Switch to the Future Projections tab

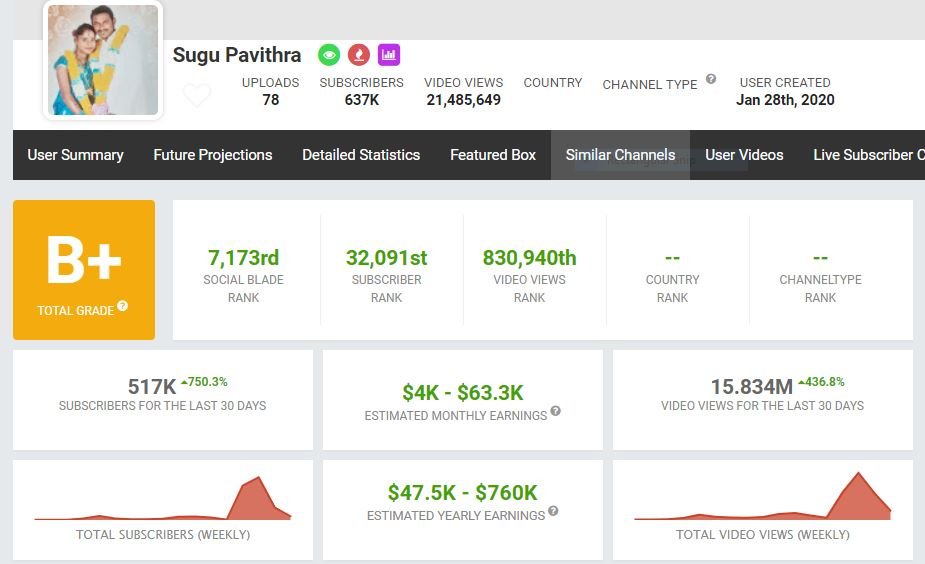click(212, 155)
